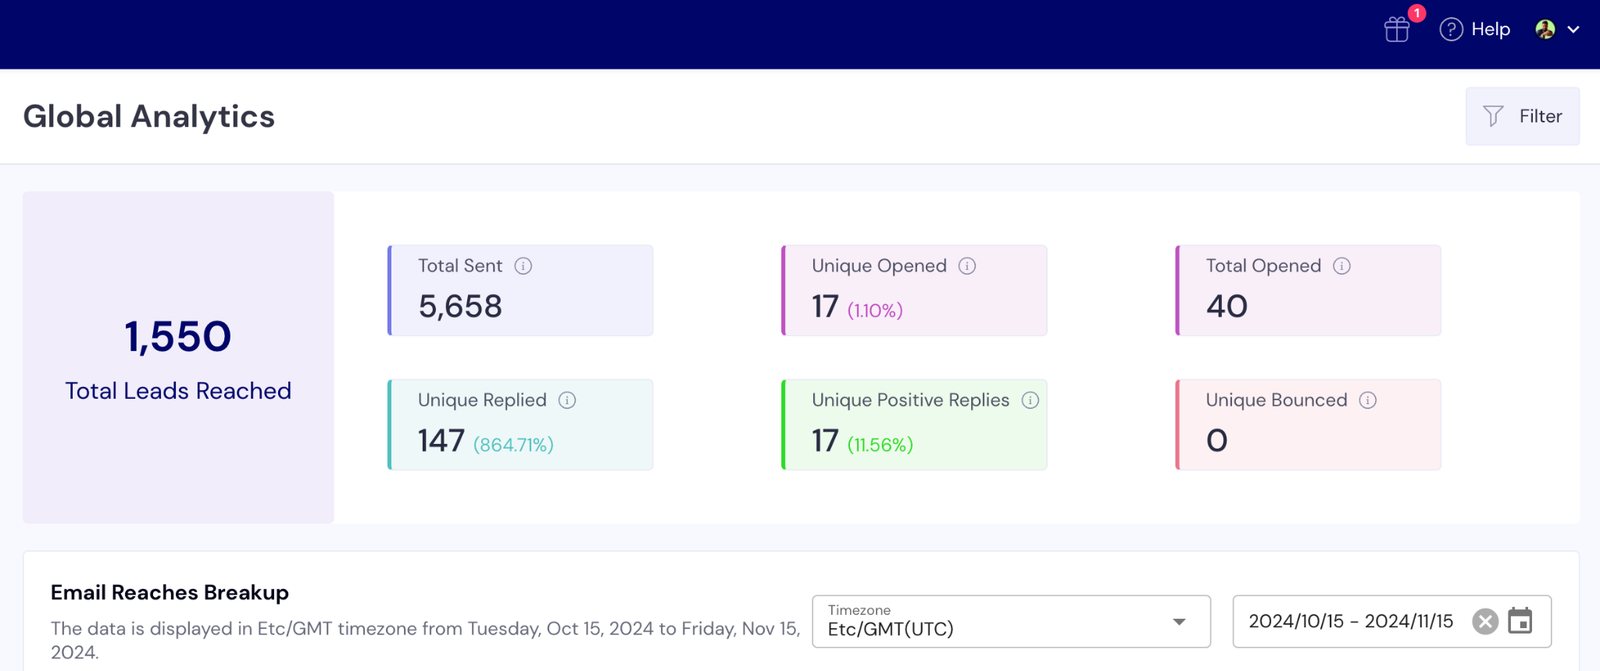Show info for Unique Opened
Image resolution: width=1600 pixels, height=671 pixels.
pyautogui.click(x=967, y=266)
